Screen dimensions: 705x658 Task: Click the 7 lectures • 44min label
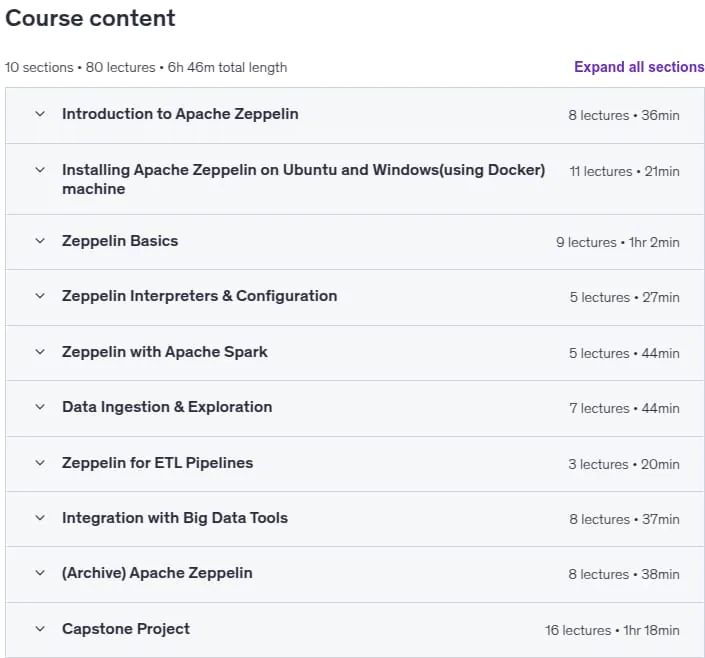coord(625,408)
